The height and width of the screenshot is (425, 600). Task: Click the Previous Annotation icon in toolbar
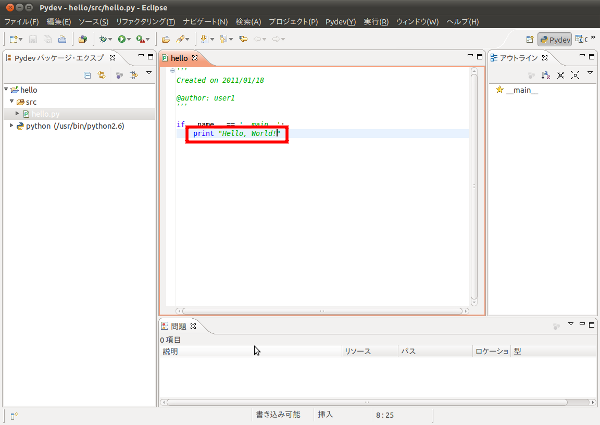click(223, 39)
